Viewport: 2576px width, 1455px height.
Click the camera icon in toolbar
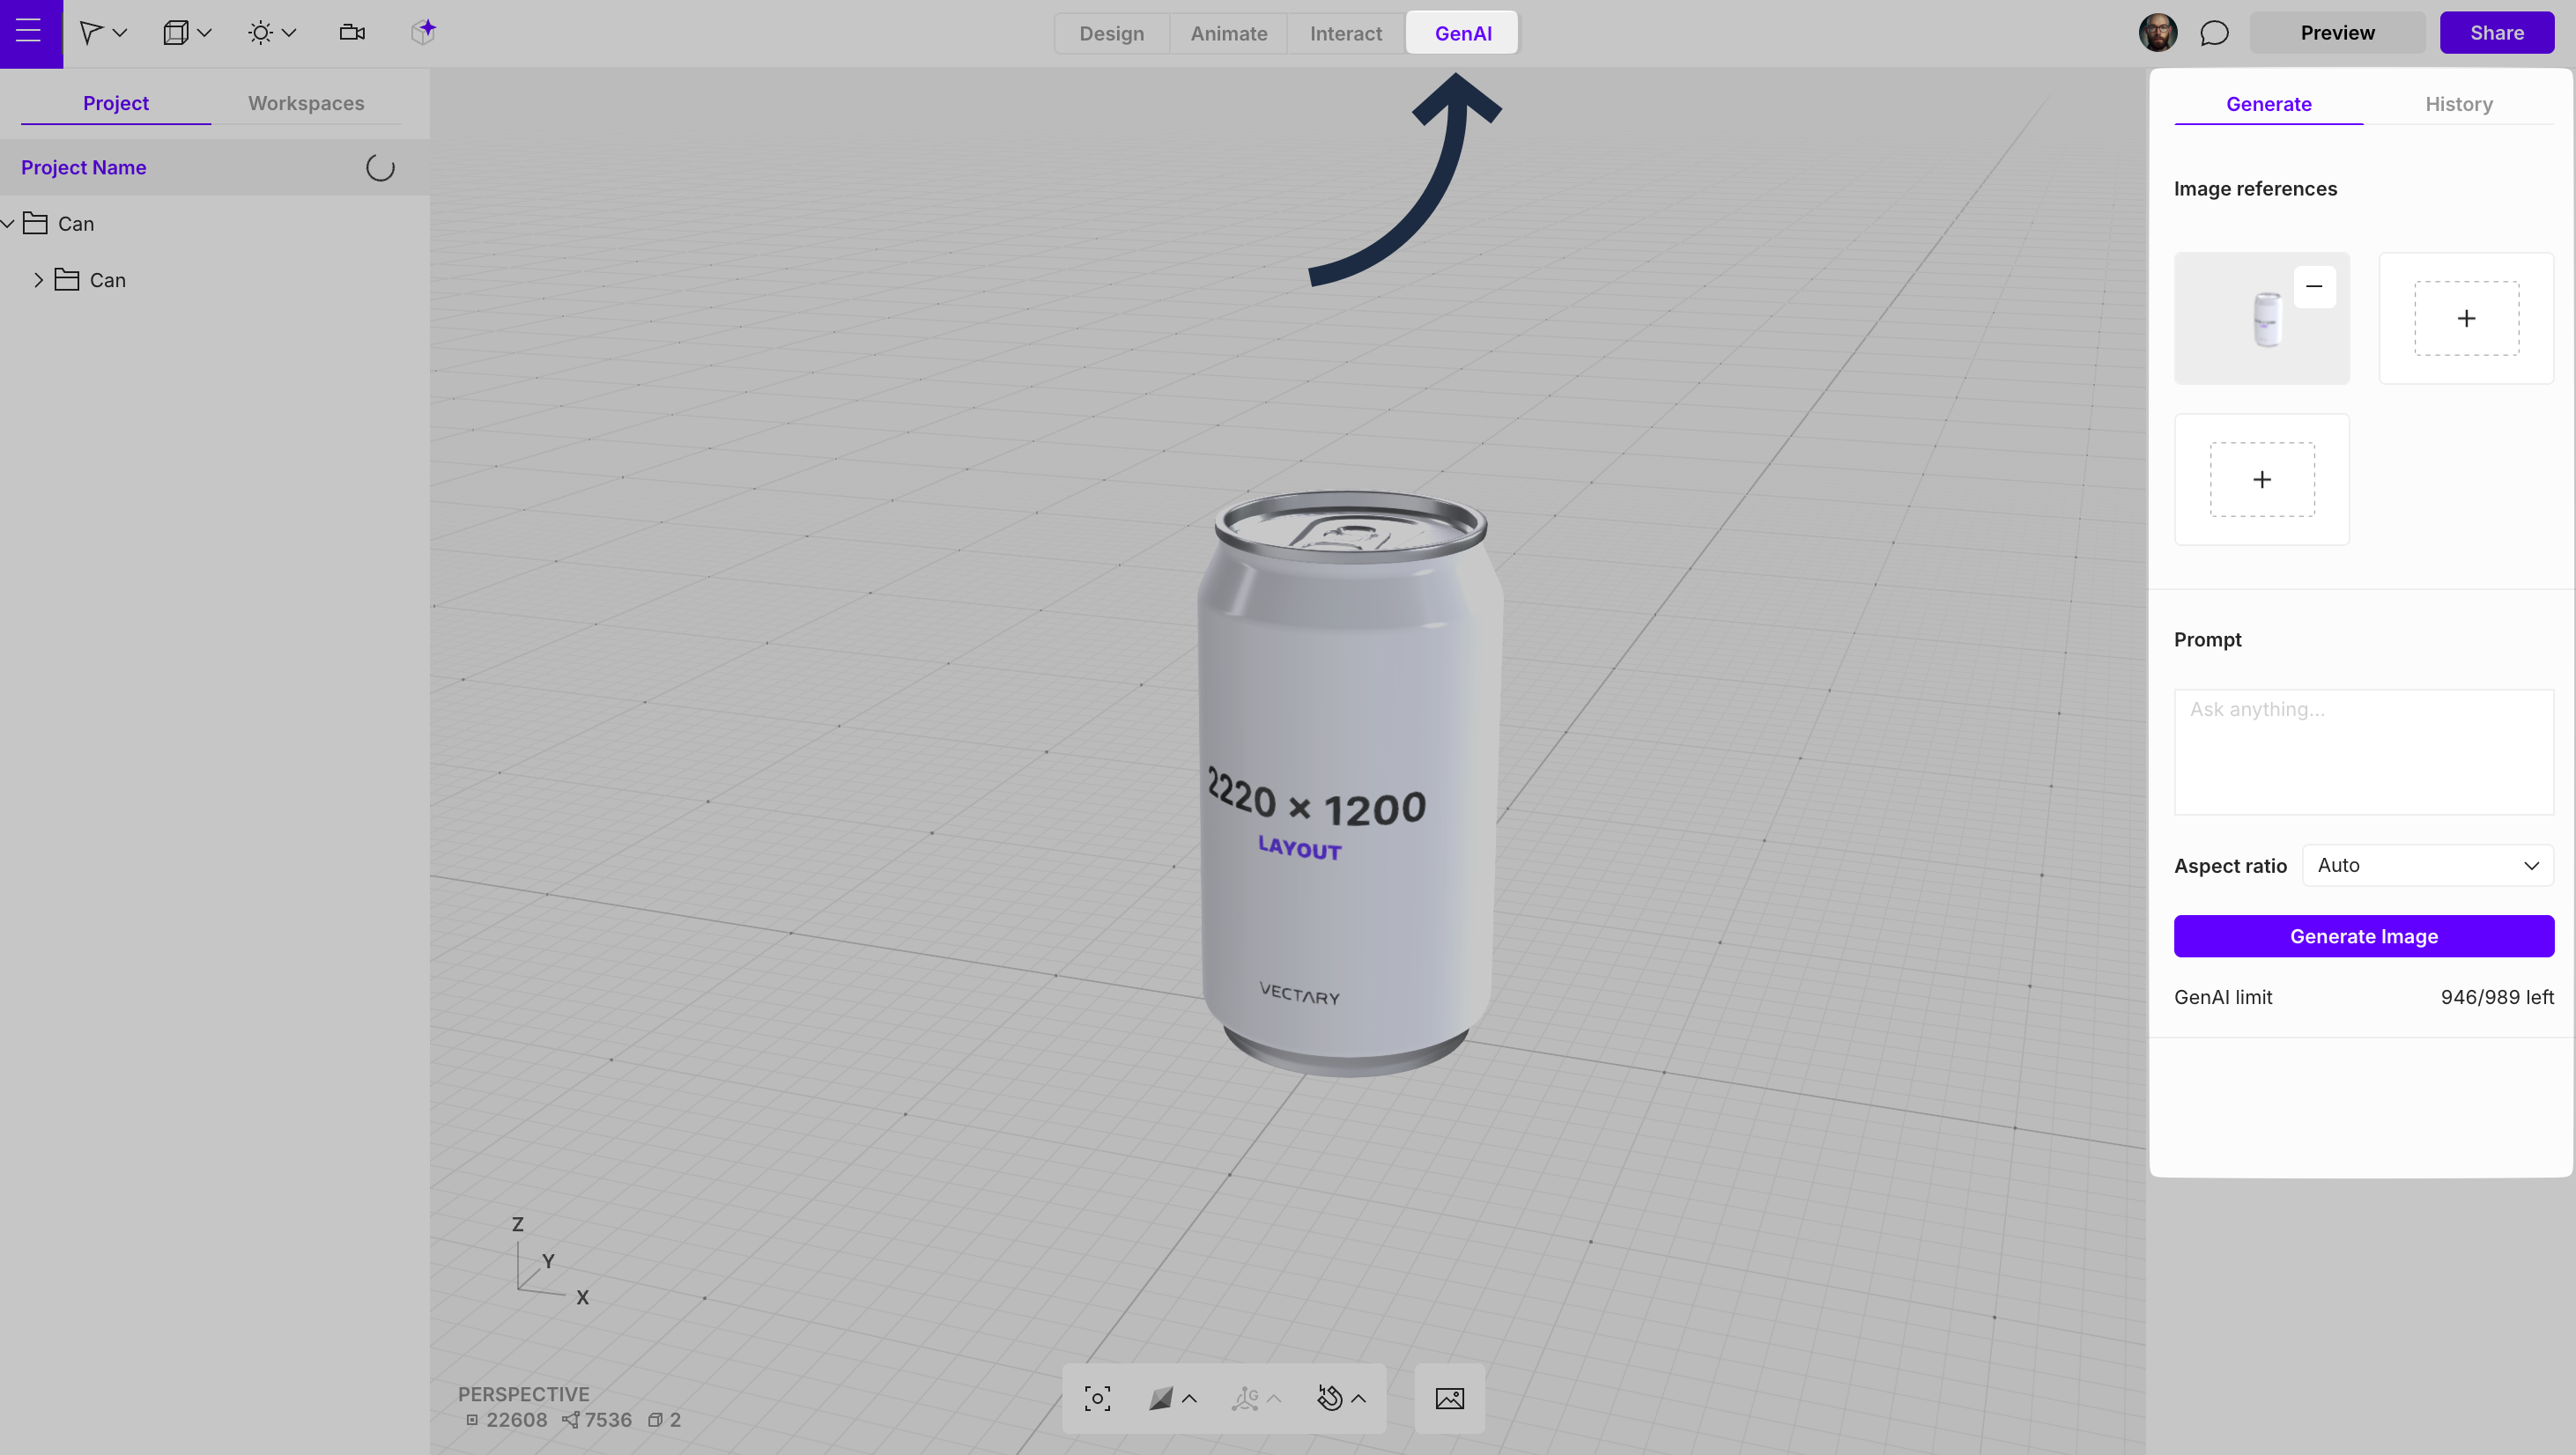pos(352,33)
